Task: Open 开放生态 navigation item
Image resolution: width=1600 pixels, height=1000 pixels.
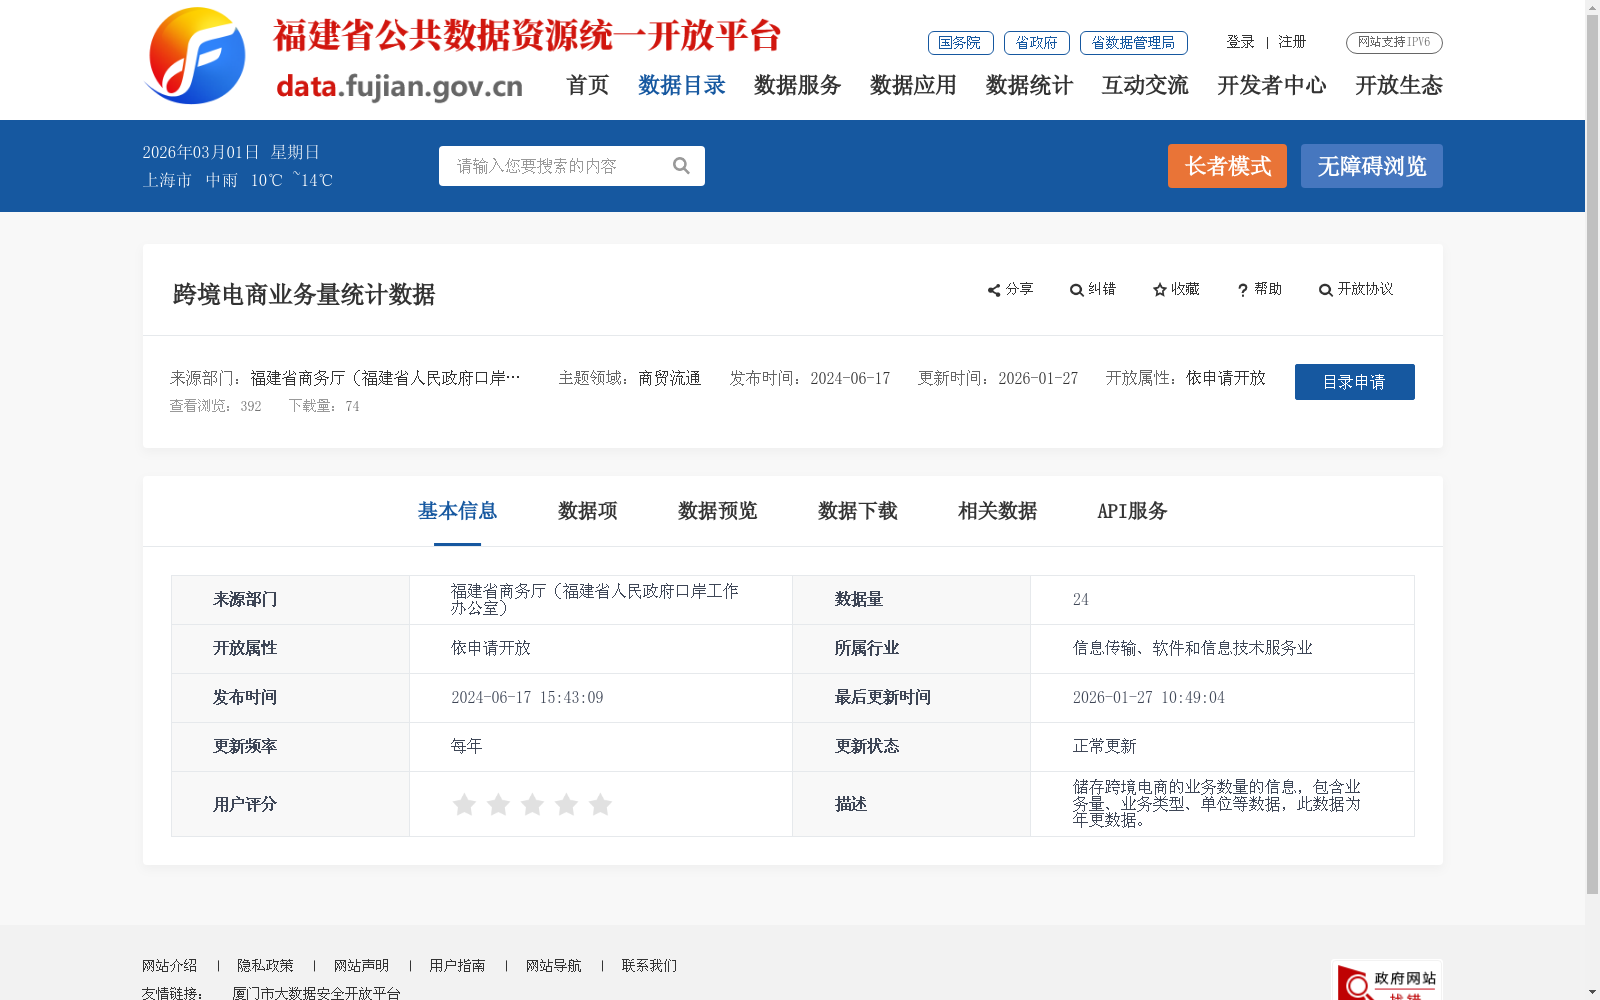Action: click(1399, 85)
